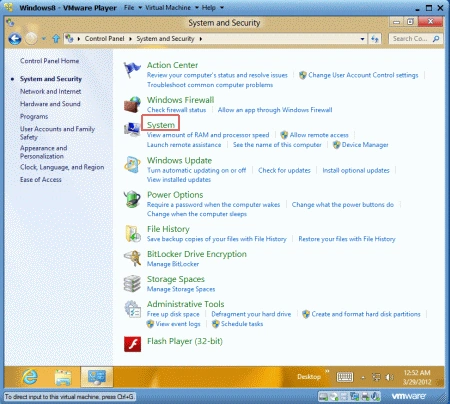Expand the arrow after Control Panel breadcrumb

tap(130, 39)
